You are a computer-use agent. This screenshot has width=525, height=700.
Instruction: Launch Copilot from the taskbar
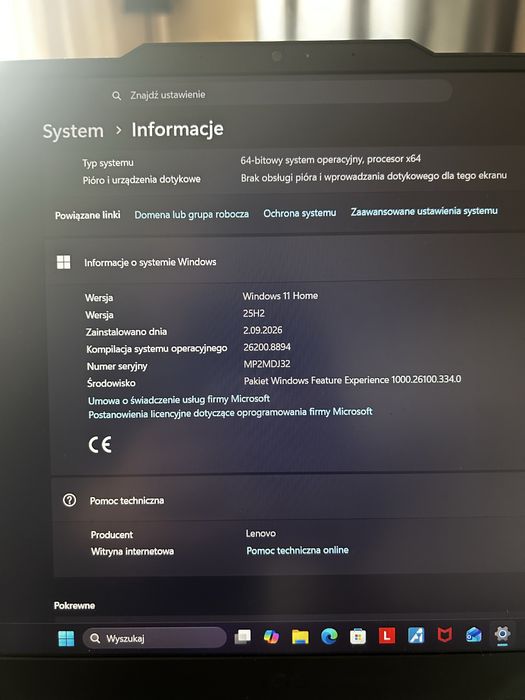[271, 637]
